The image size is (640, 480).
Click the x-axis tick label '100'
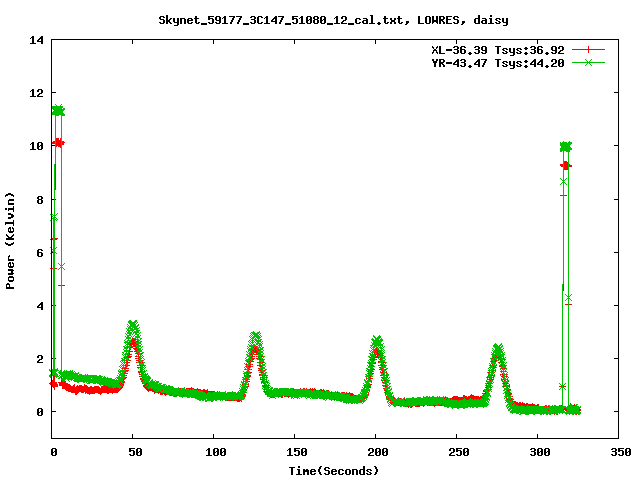pos(216,452)
